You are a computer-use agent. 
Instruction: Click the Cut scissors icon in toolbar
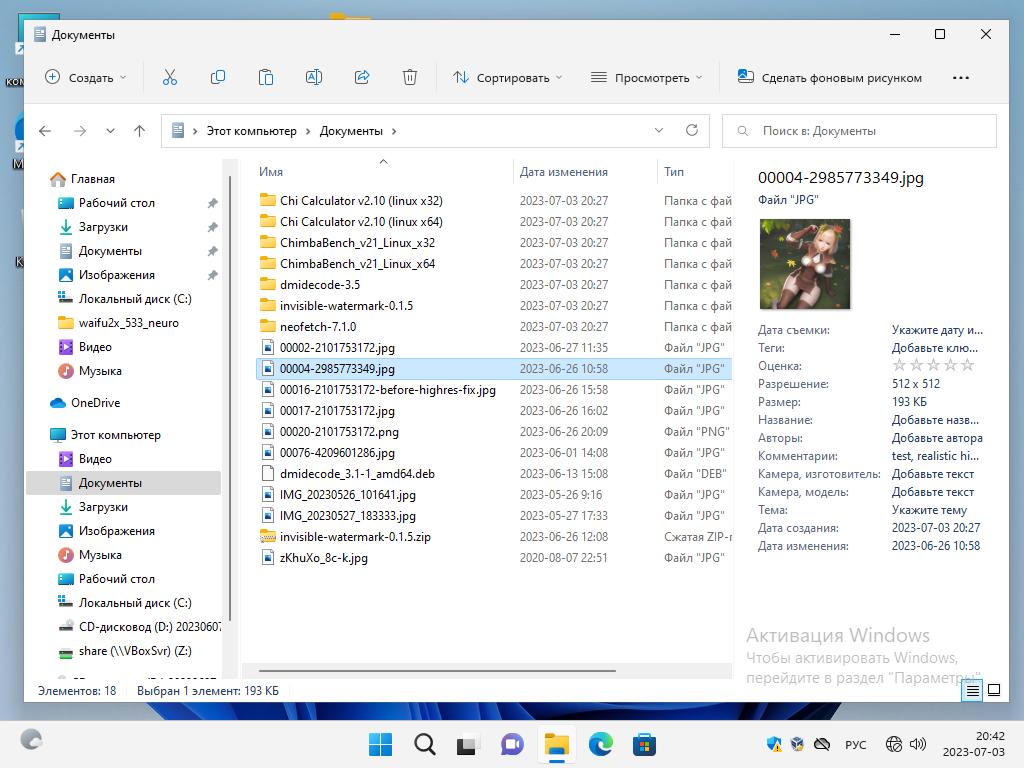(x=169, y=77)
